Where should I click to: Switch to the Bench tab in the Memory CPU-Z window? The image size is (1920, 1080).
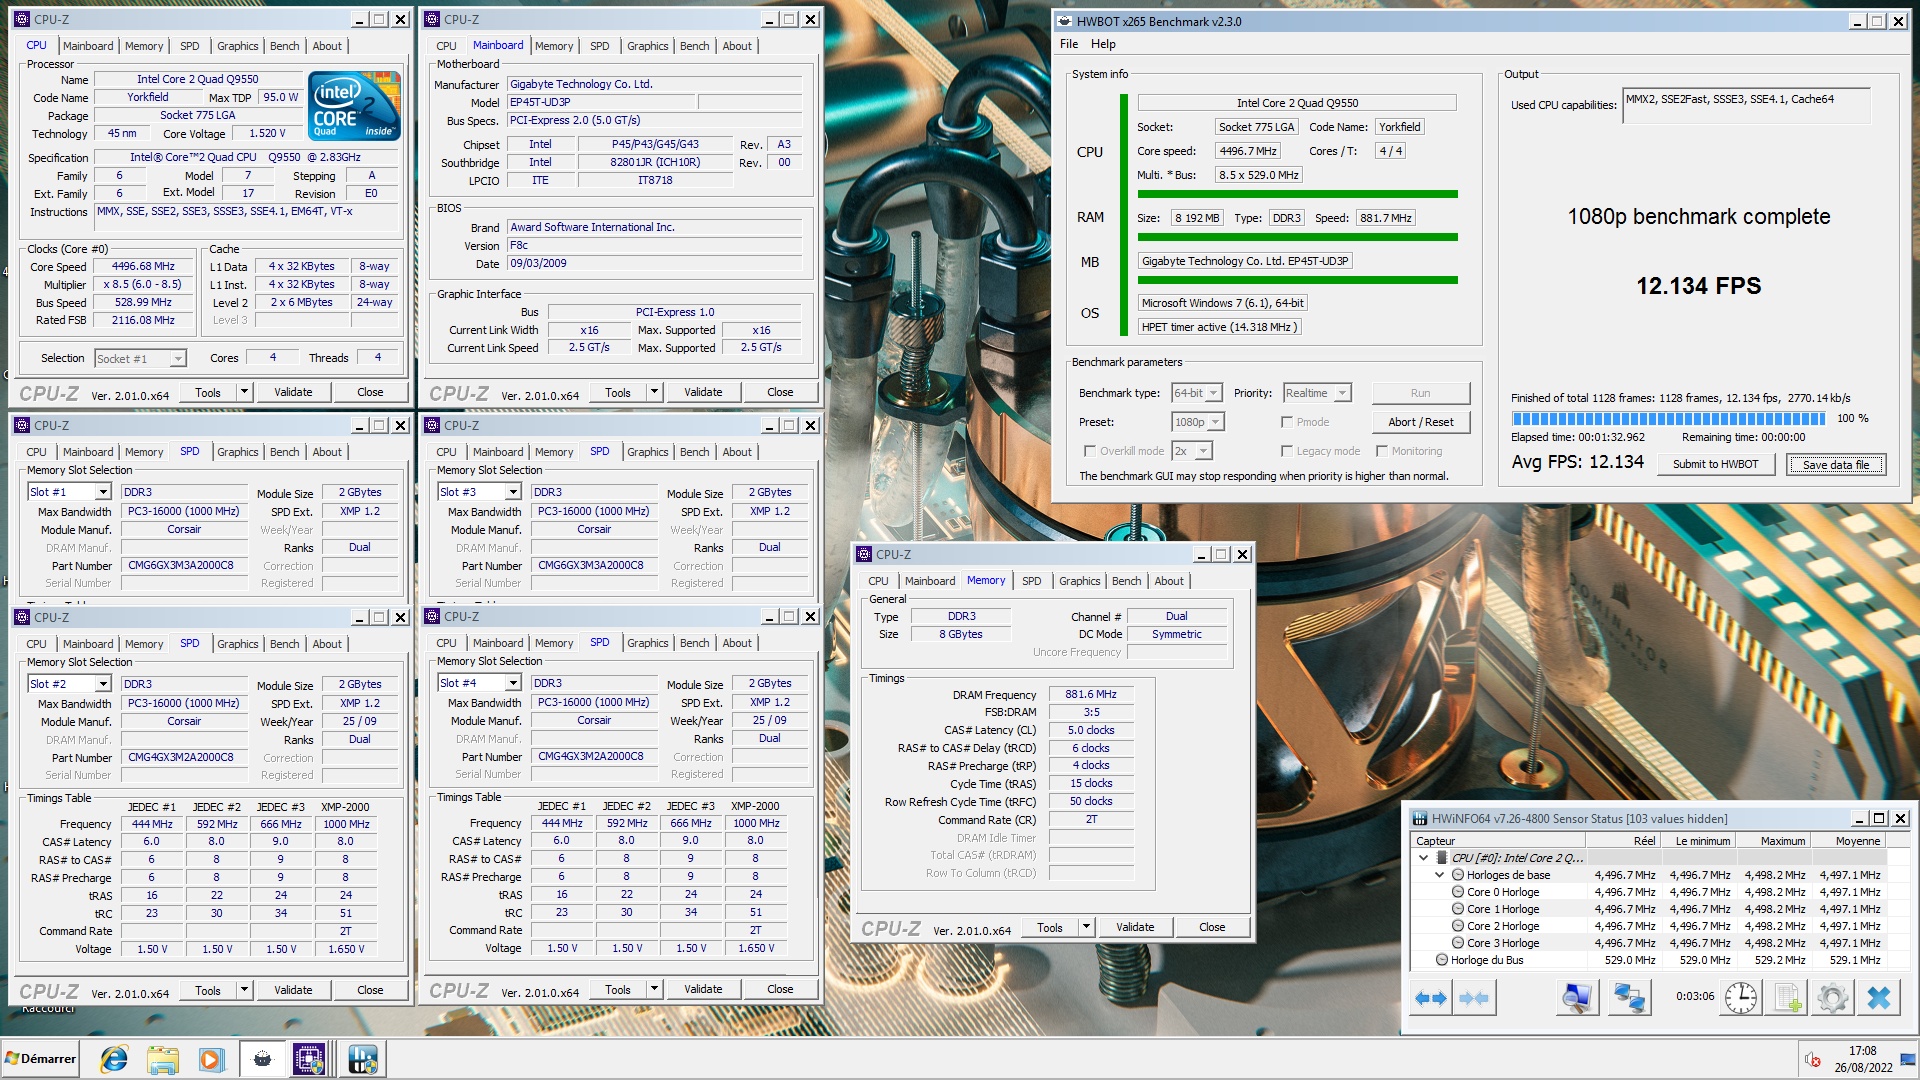1126,581
